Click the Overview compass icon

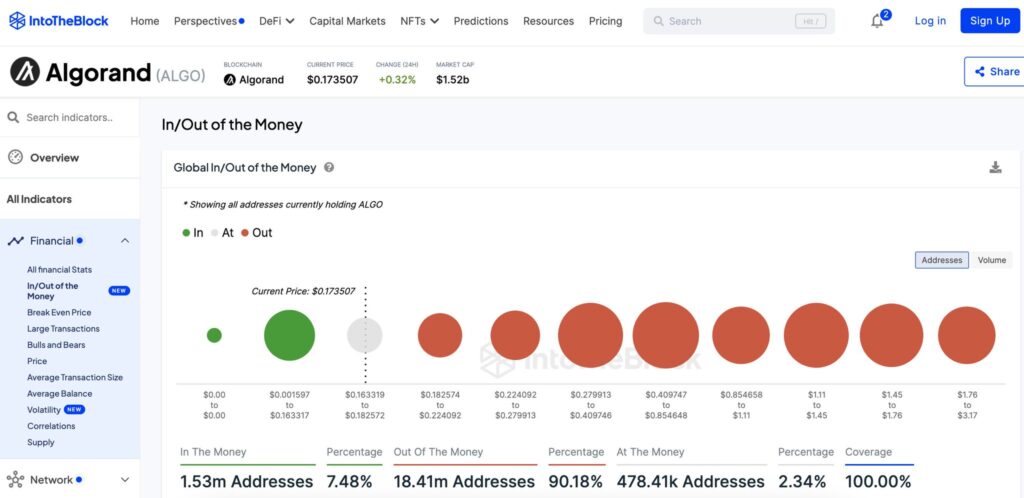coord(15,157)
